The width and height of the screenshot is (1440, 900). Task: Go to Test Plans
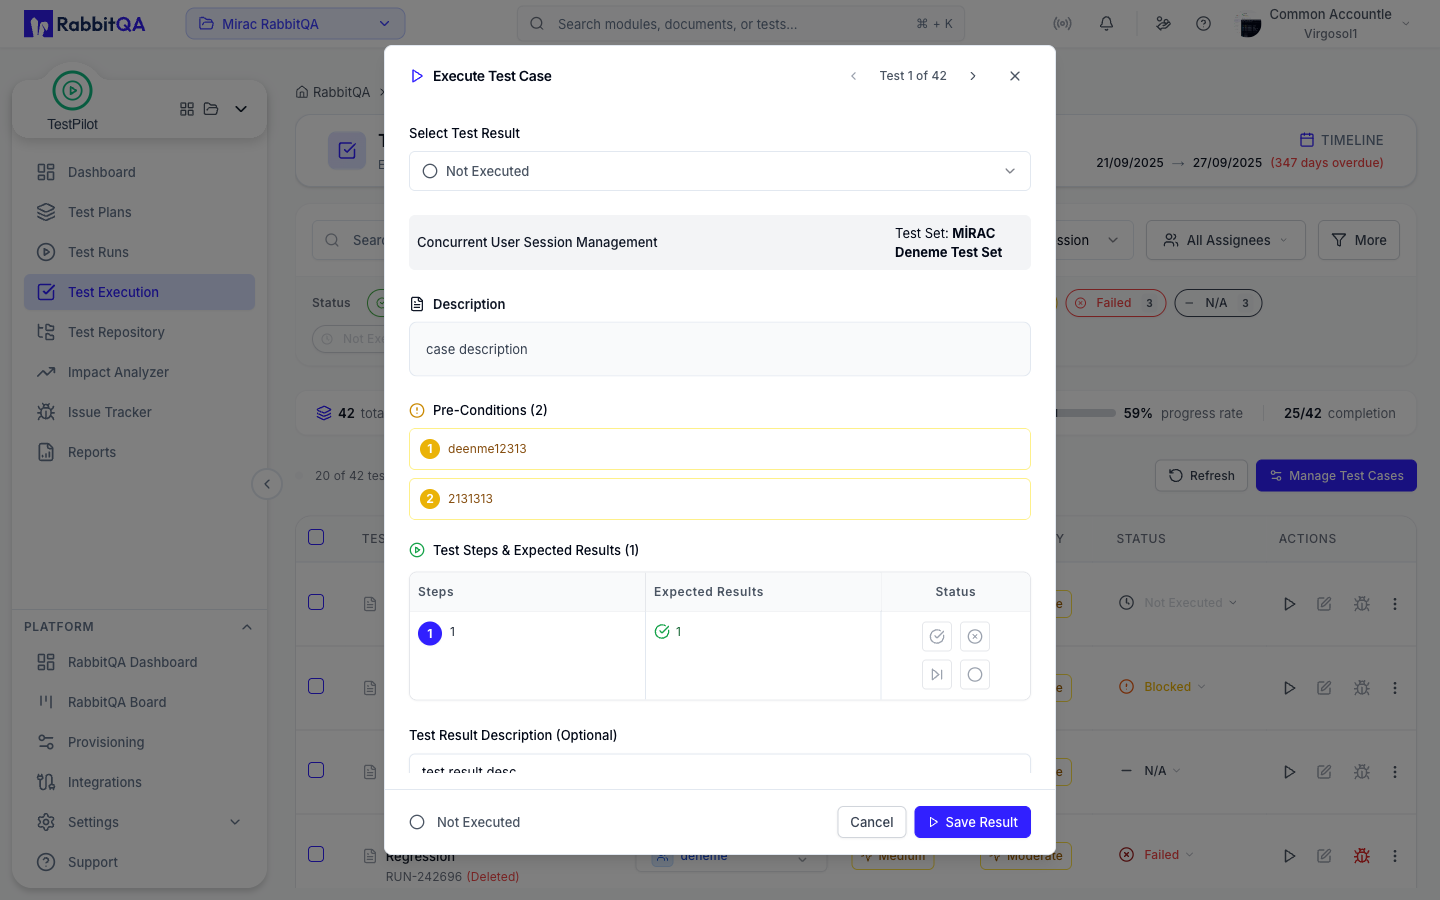[x=139, y=212]
